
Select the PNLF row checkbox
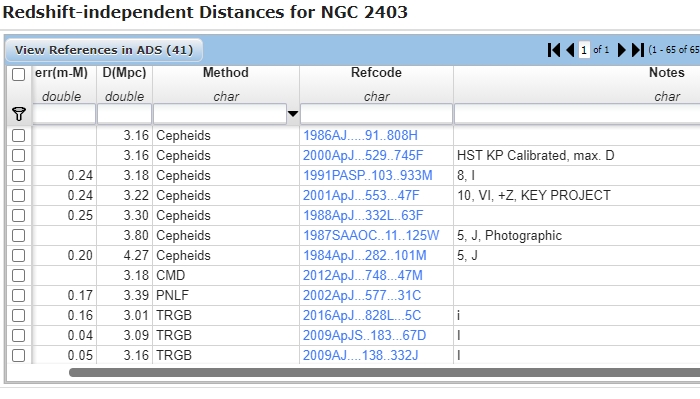pyautogui.click(x=18, y=295)
